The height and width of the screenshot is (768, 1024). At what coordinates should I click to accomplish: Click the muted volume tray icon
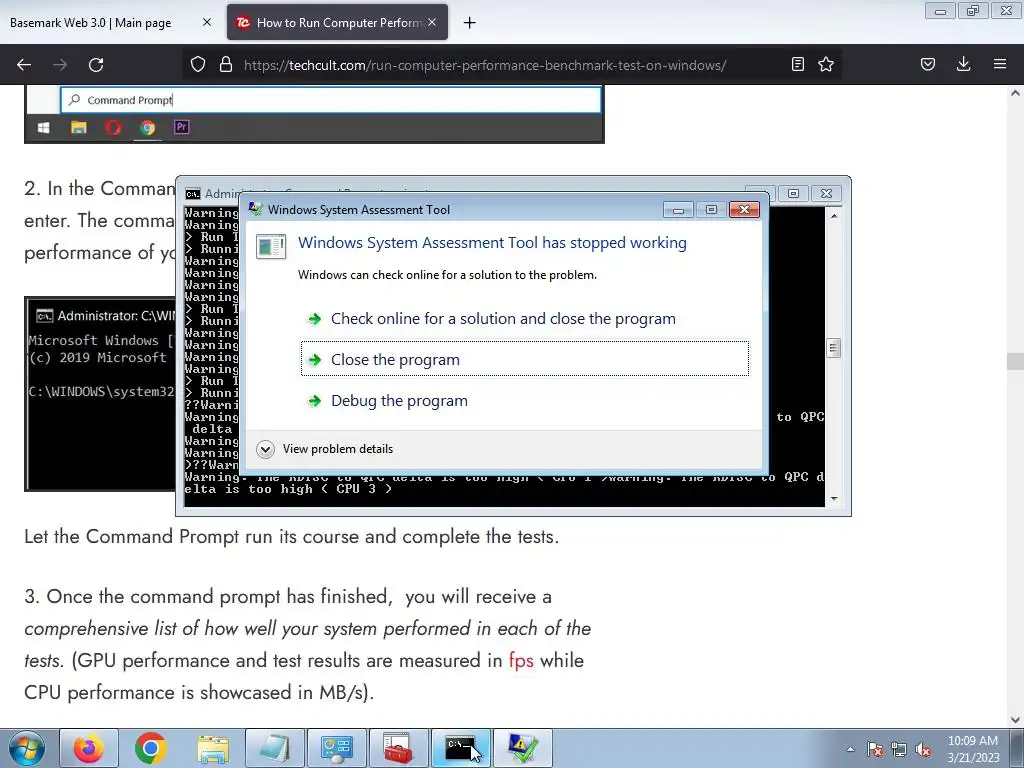tap(923, 749)
